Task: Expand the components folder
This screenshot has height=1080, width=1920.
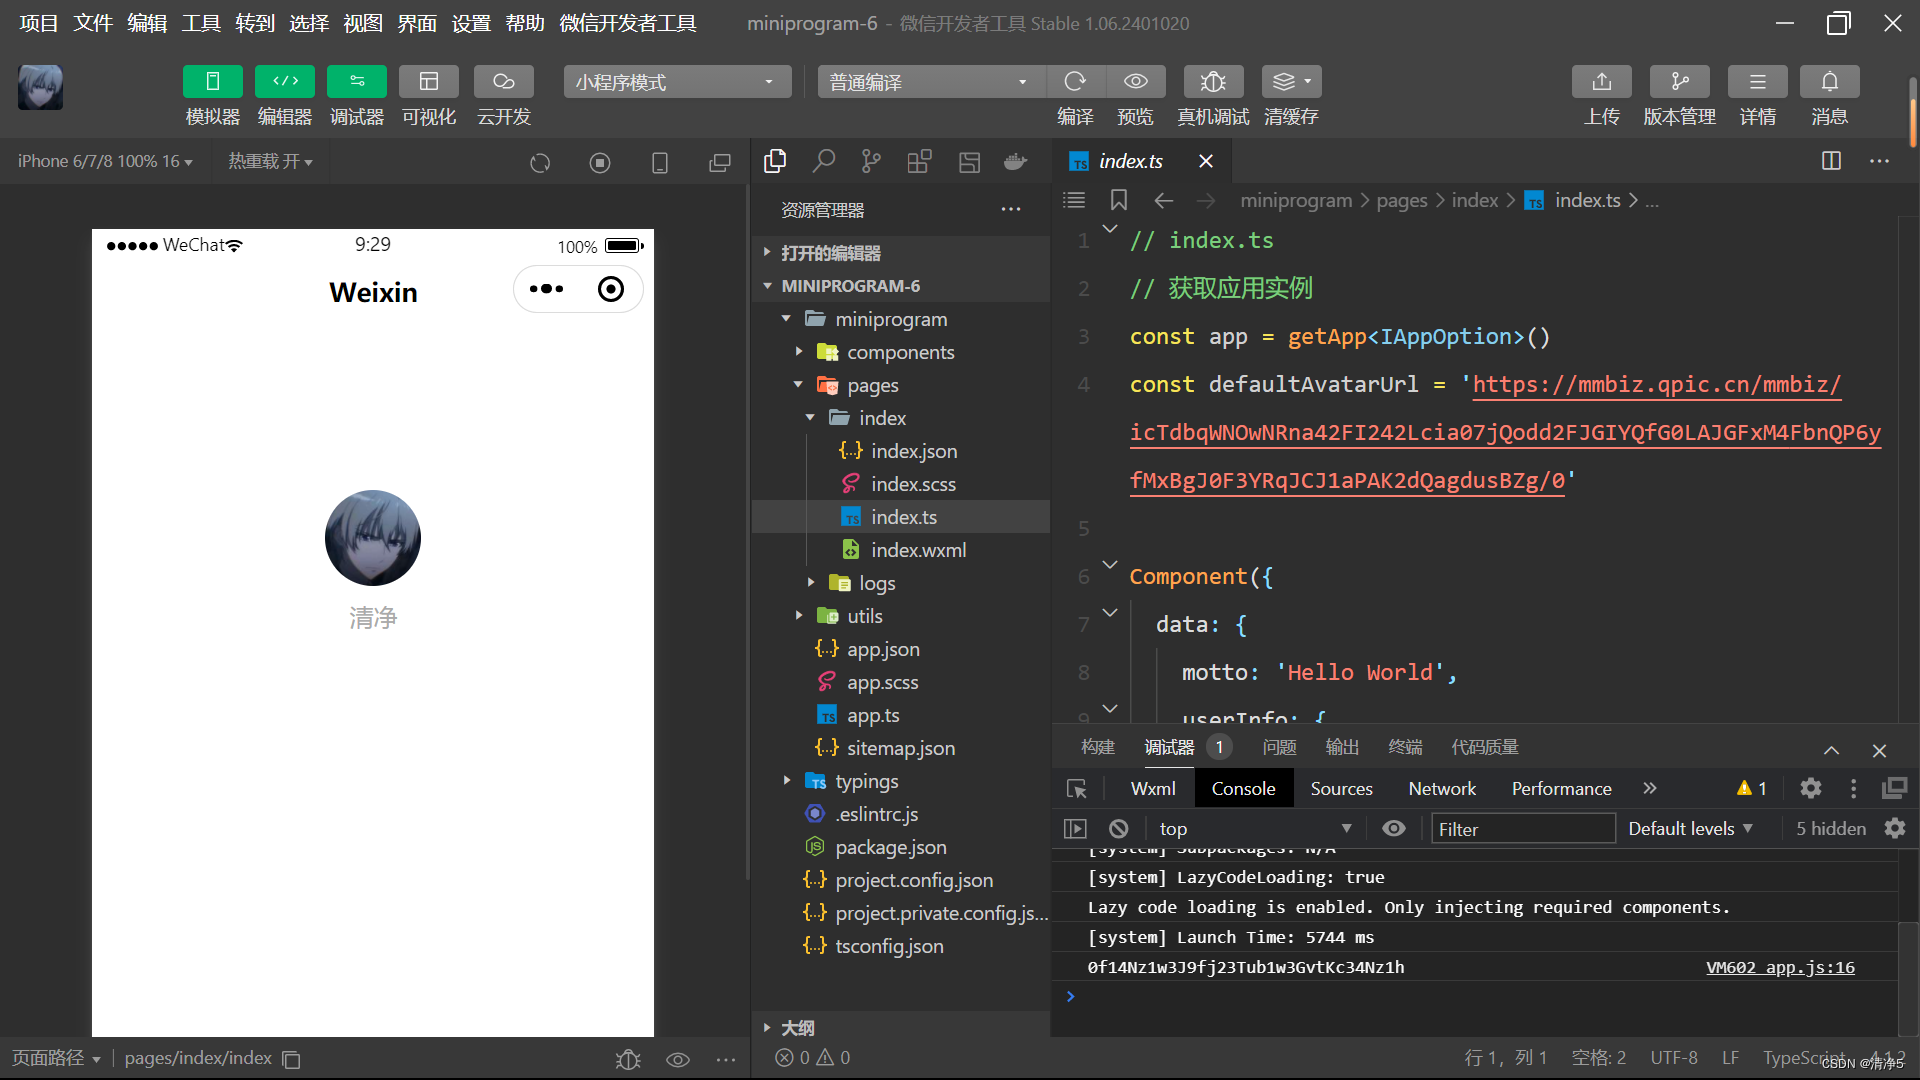Action: [x=900, y=352]
